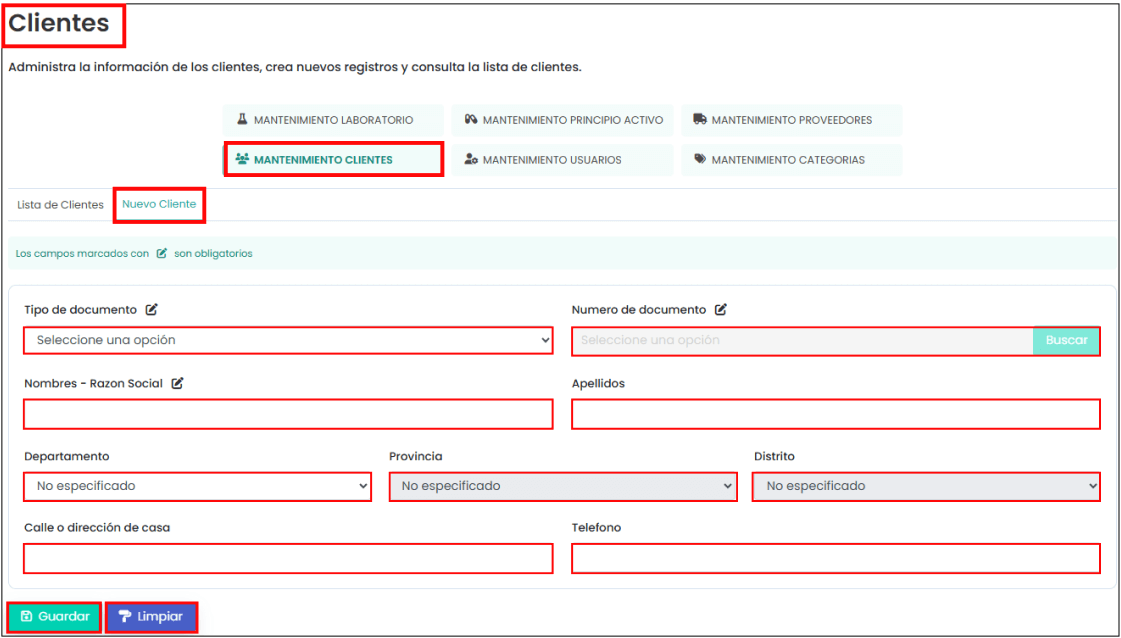Expand the Departamento dropdown

197,486
